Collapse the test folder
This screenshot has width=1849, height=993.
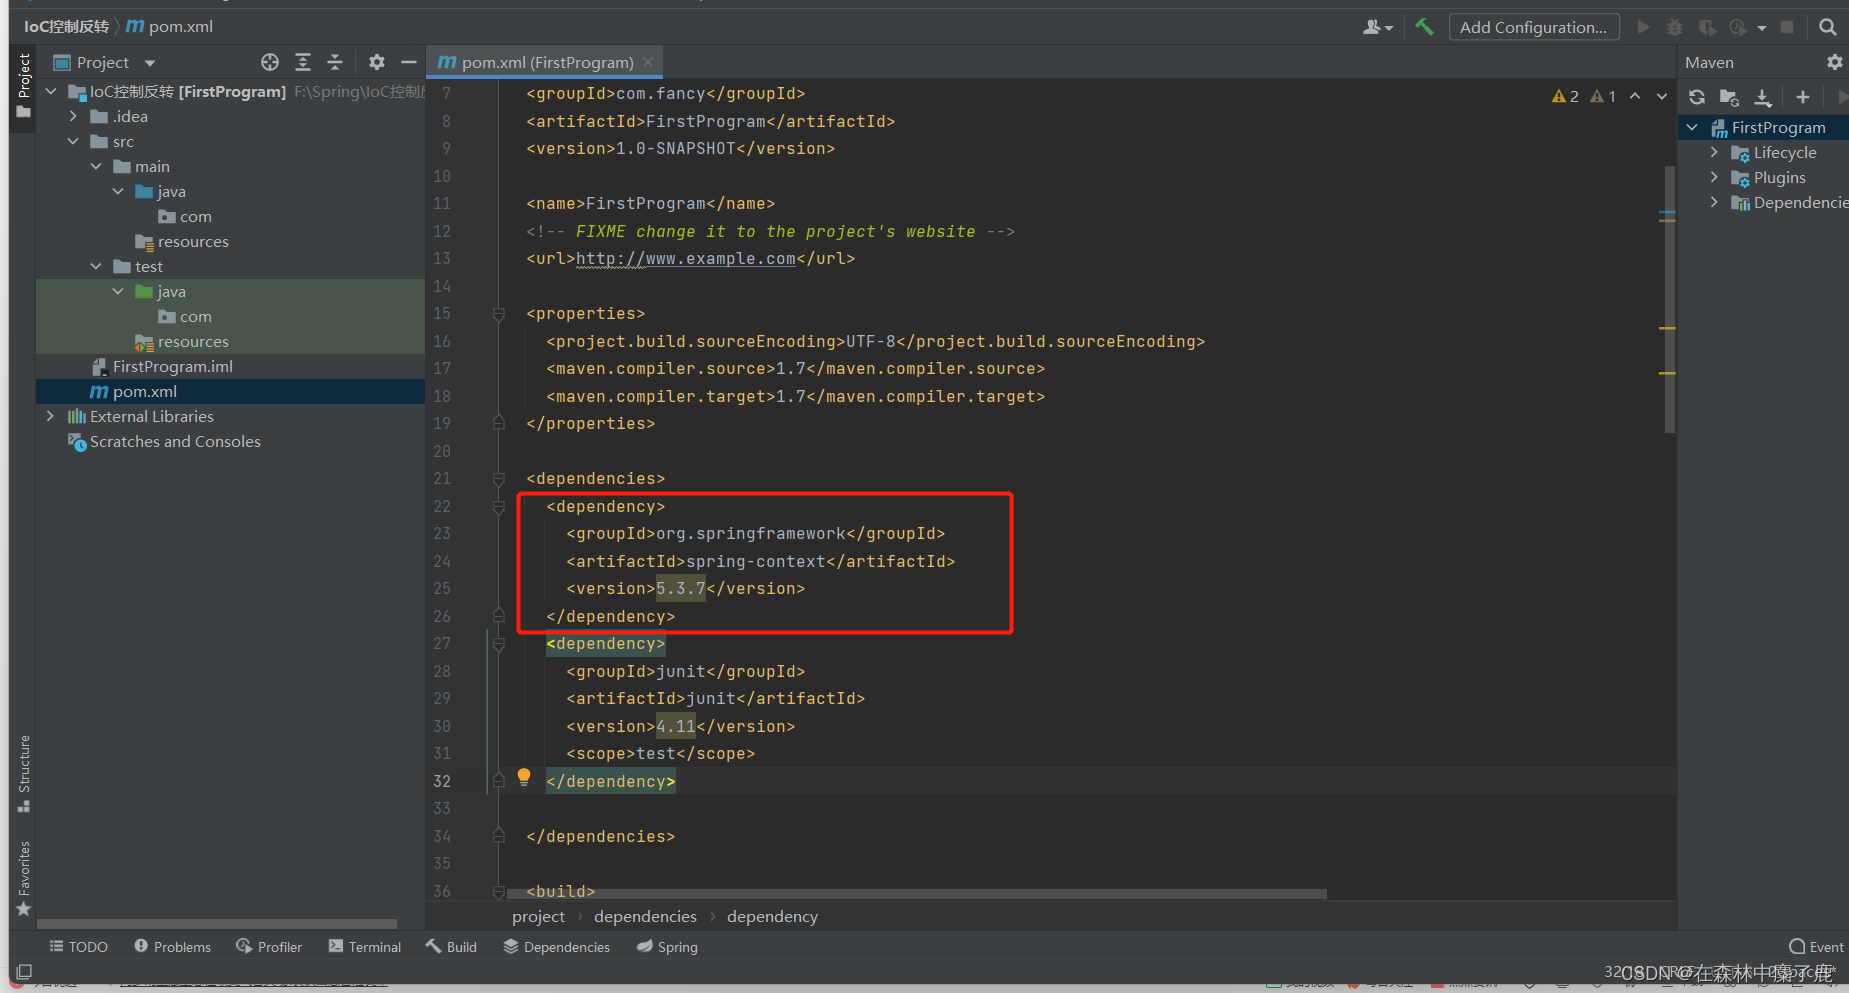tap(96, 266)
